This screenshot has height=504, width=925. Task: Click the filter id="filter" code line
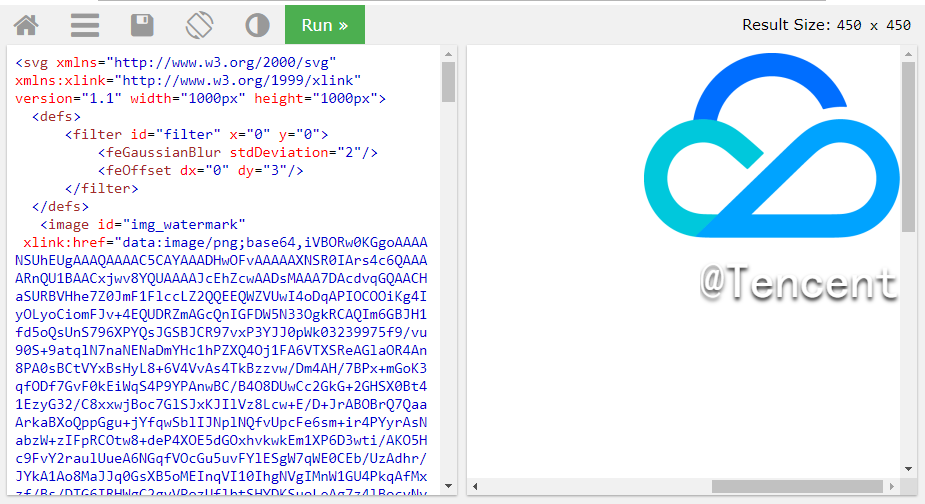coord(196,135)
